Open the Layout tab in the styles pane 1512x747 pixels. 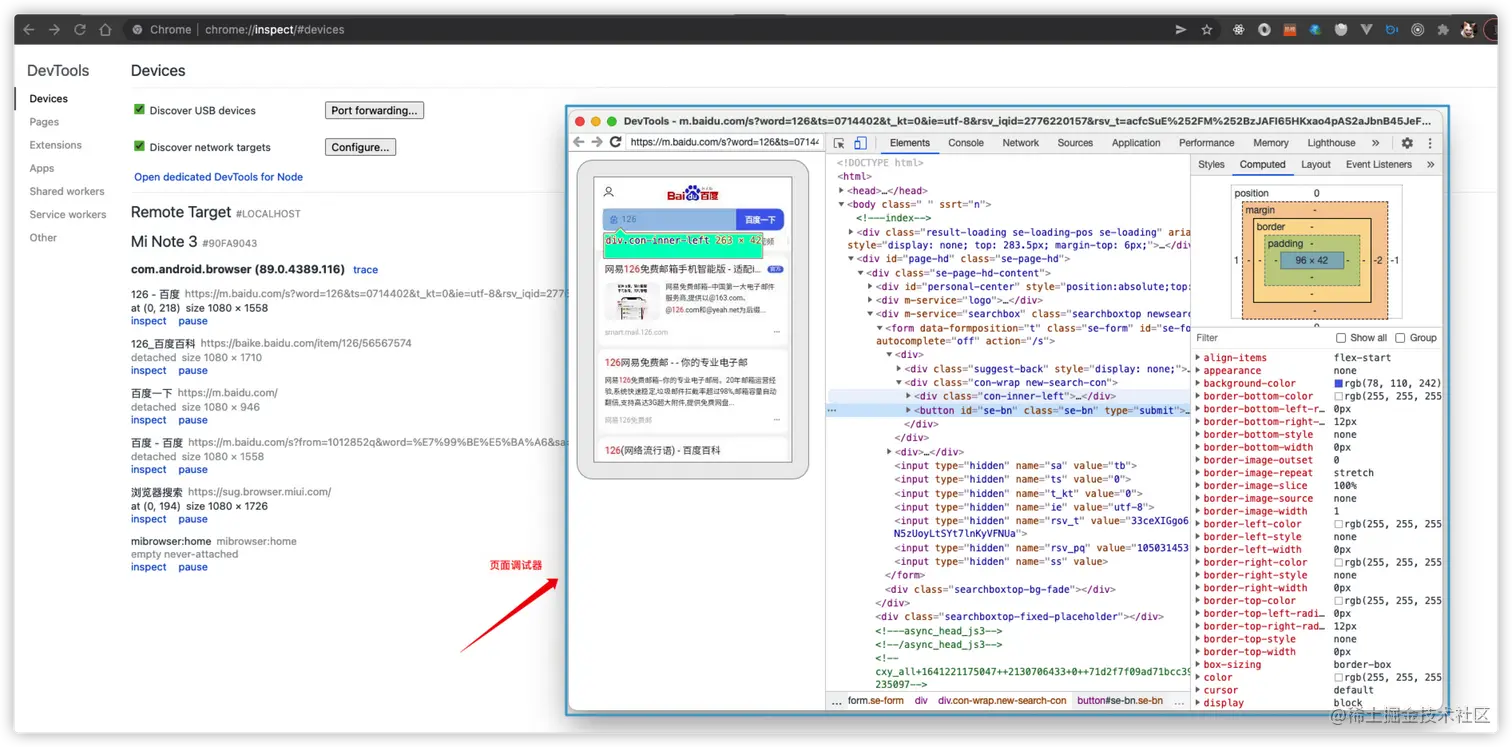point(1316,164)
